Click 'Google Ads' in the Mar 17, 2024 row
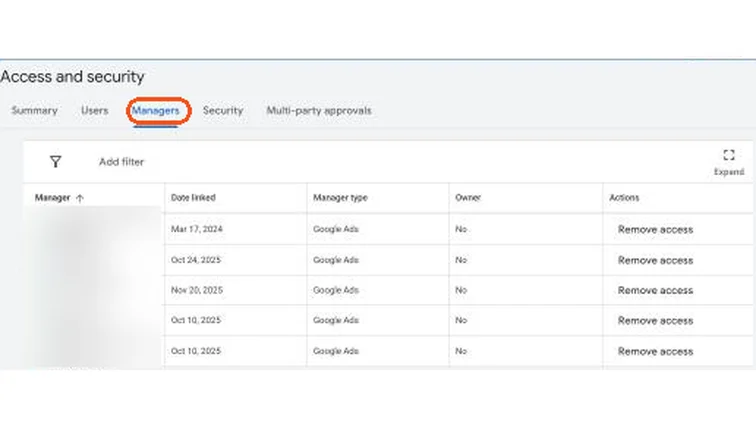Image resolution: width=756 pixels, height=426 pixels. click(x=336, y=229)
